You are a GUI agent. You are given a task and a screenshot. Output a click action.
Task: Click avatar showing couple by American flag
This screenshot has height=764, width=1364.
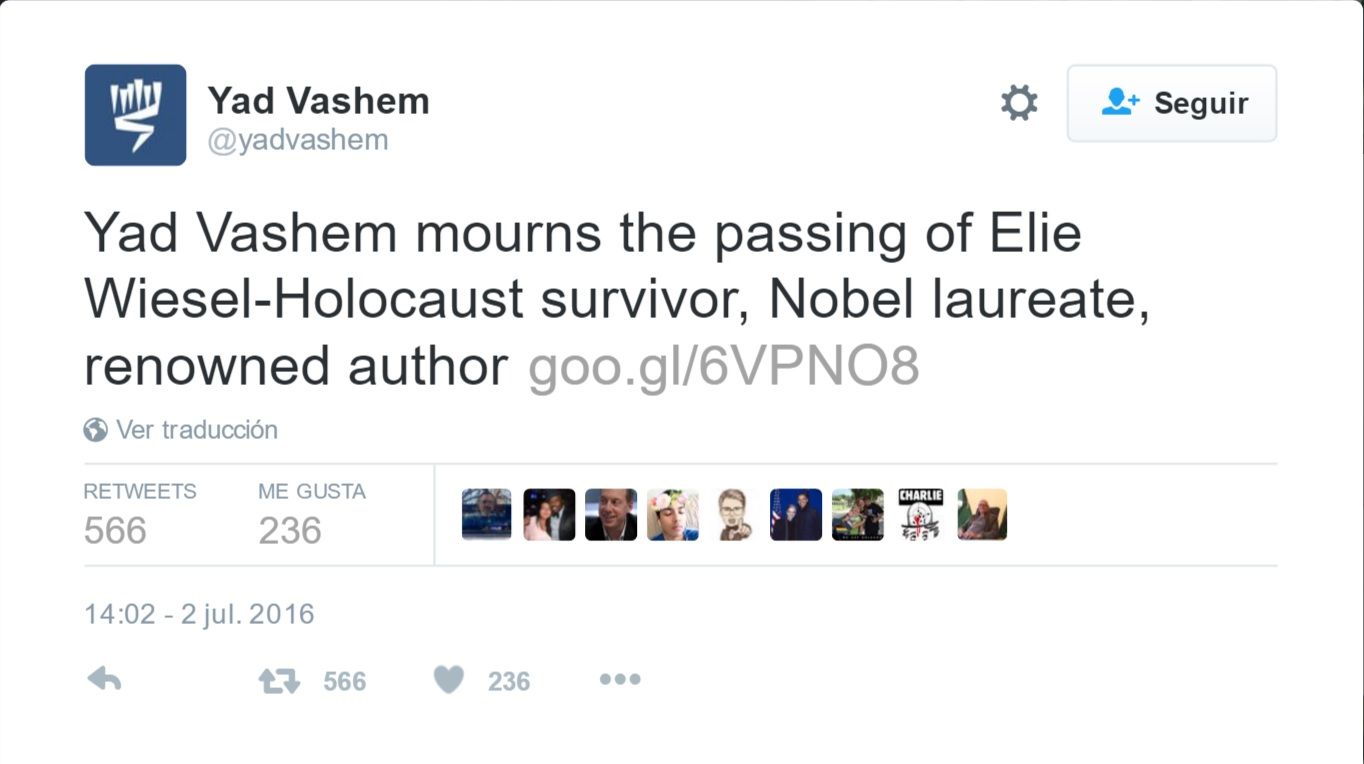(796, 515)
